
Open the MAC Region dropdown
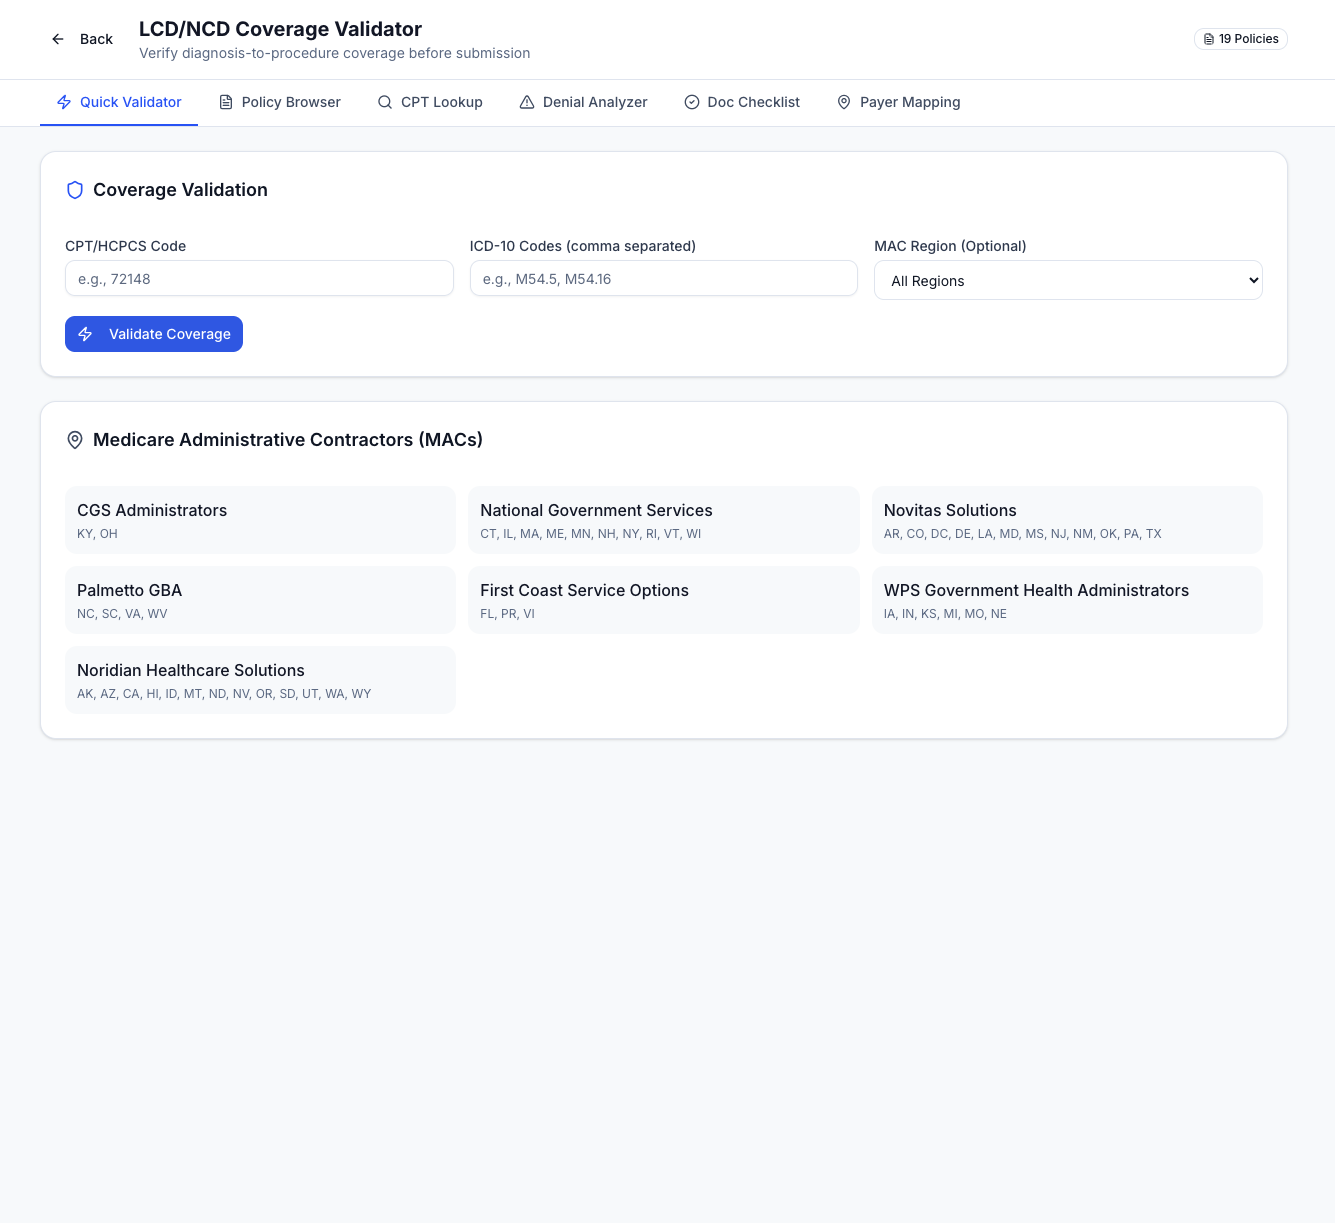tap(1068, 281)
